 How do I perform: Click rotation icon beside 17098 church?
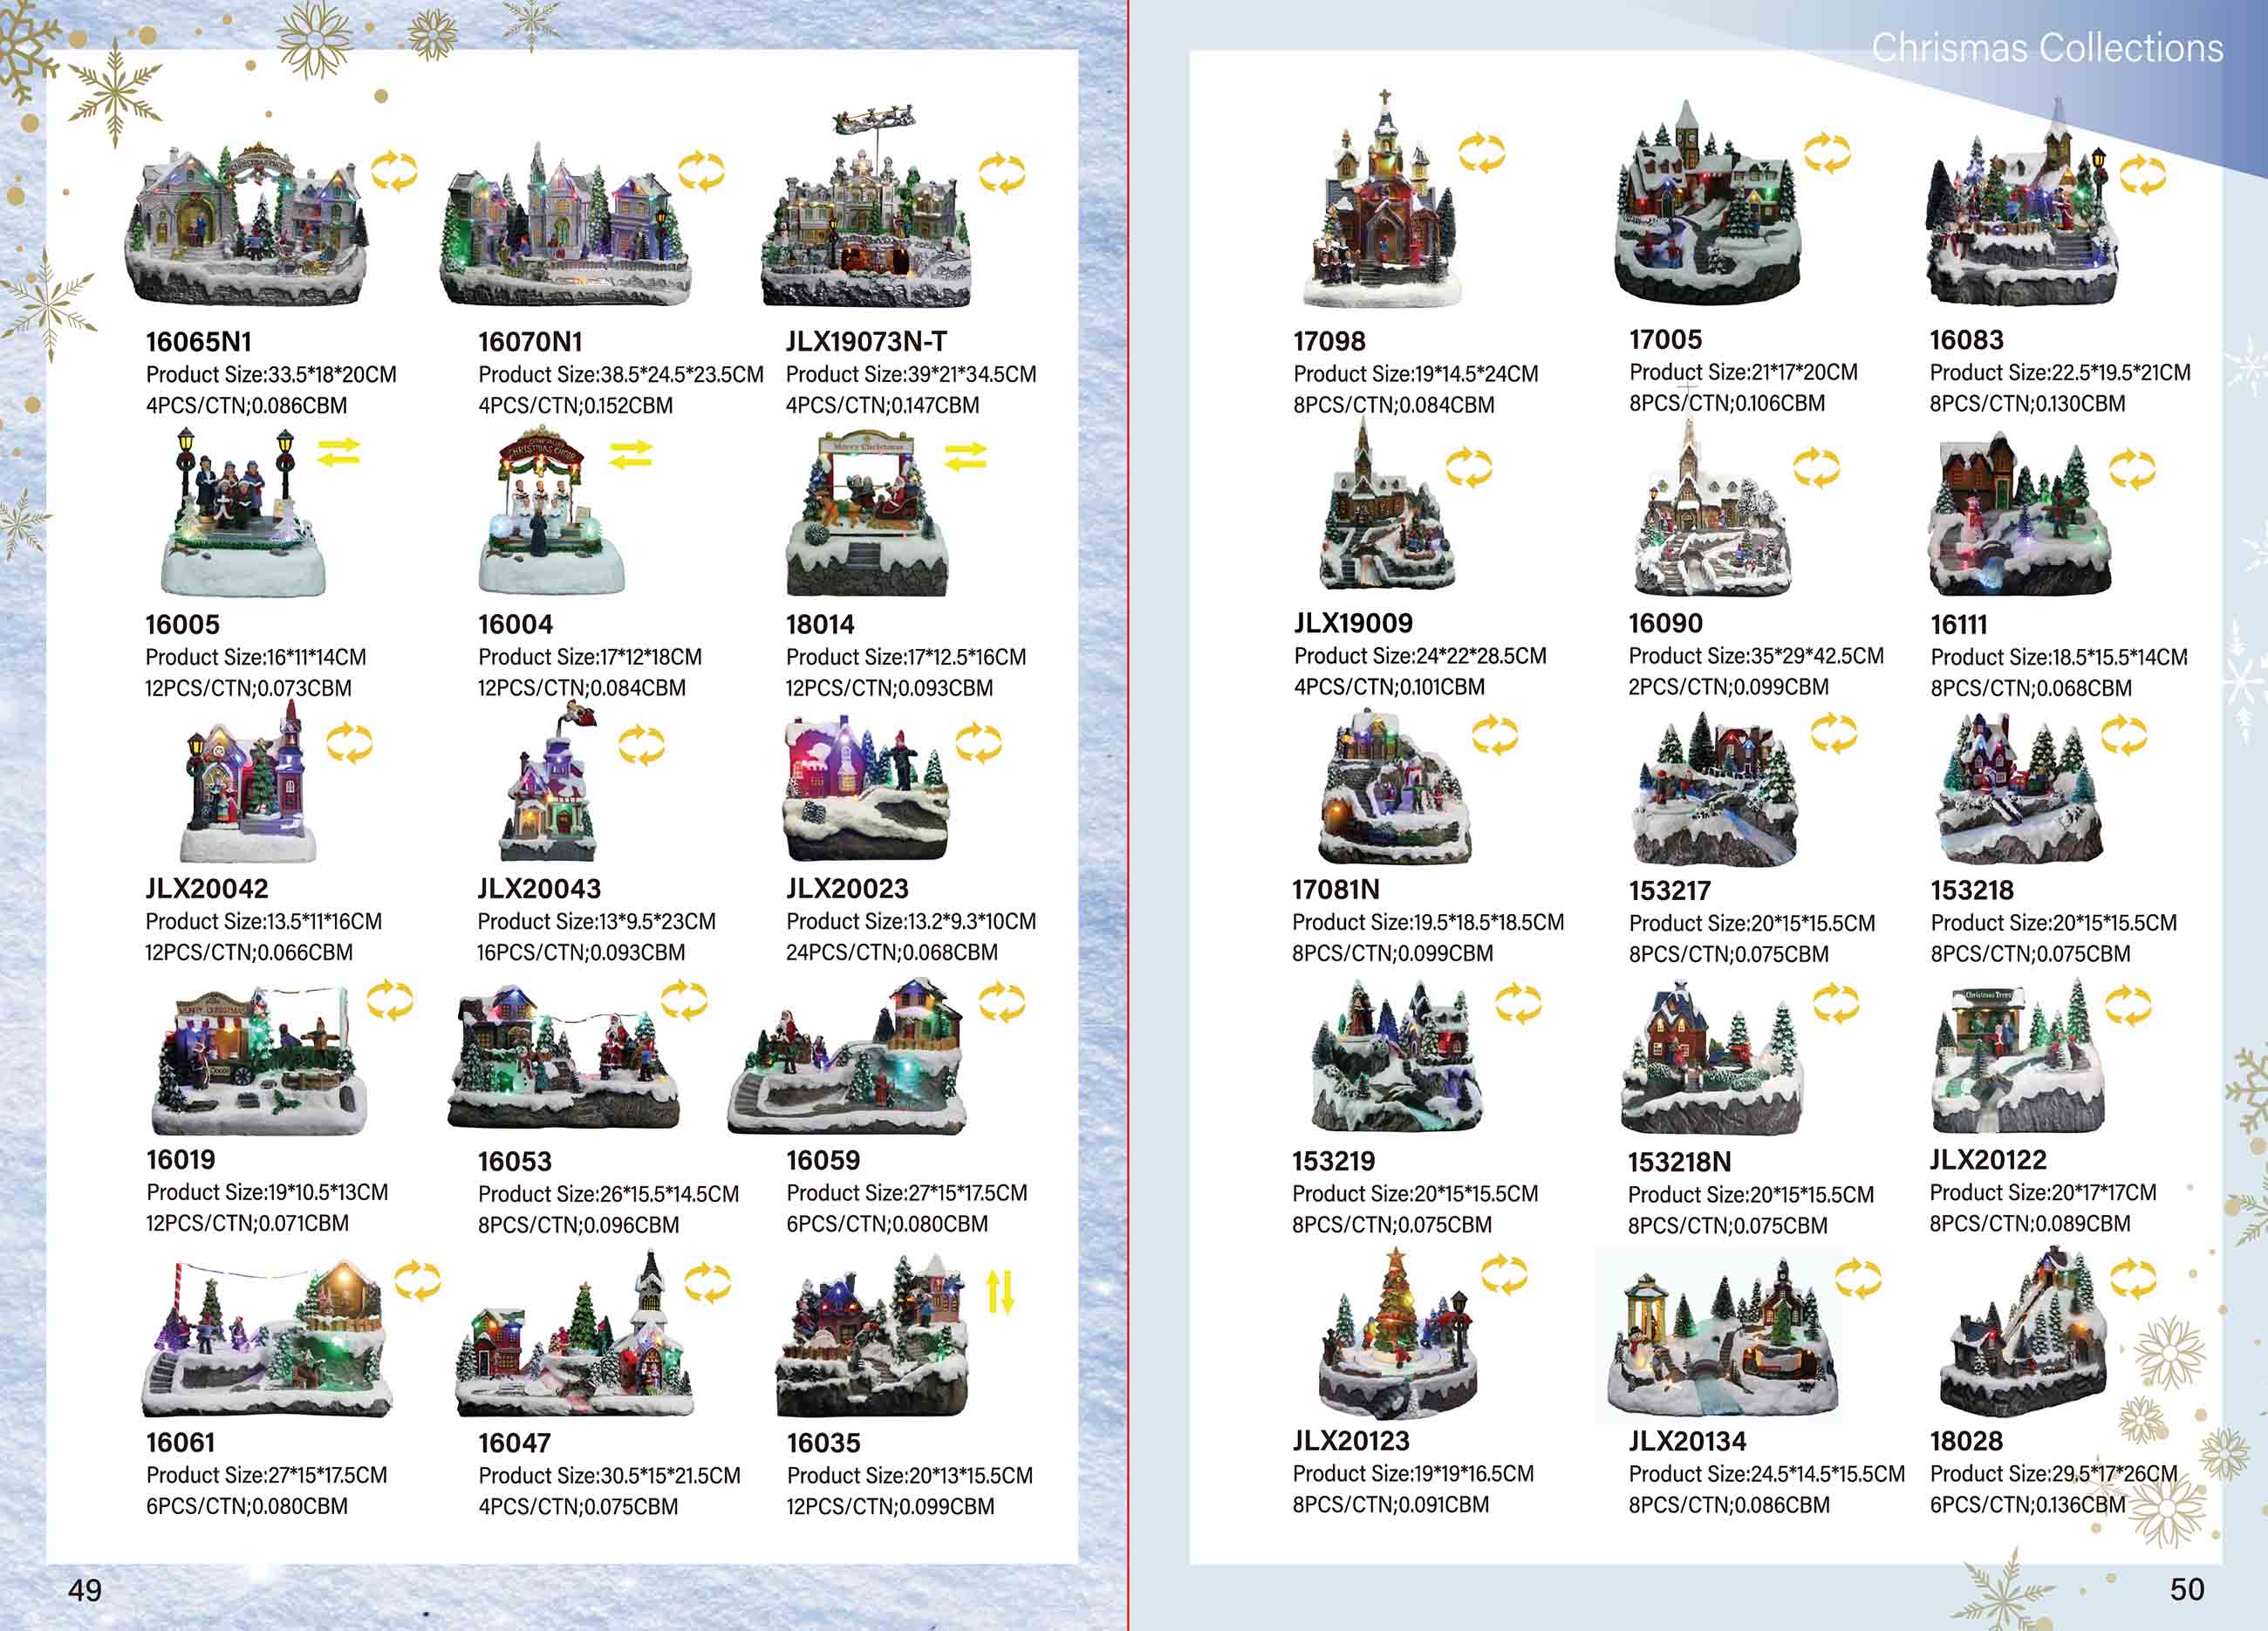[1481, 153]
